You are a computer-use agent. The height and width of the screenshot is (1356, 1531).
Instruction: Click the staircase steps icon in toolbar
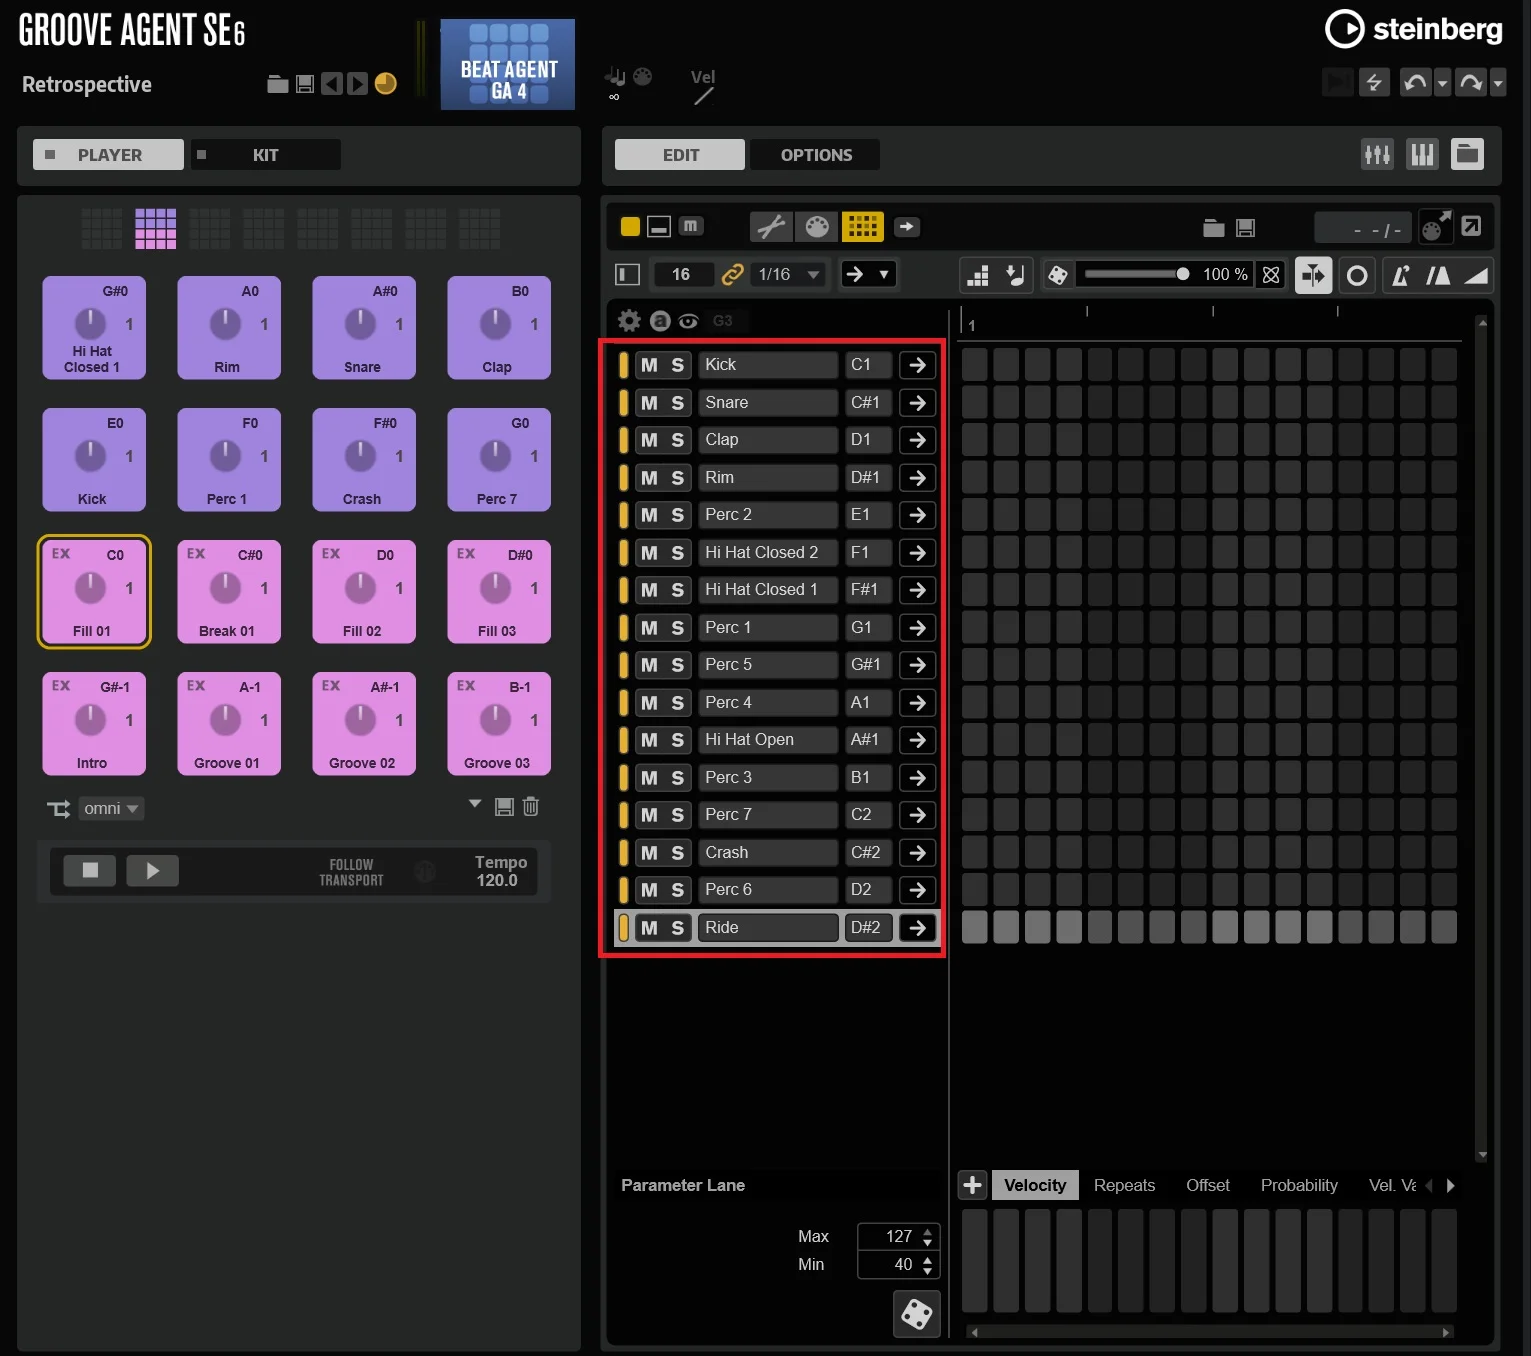click(978, 275)
